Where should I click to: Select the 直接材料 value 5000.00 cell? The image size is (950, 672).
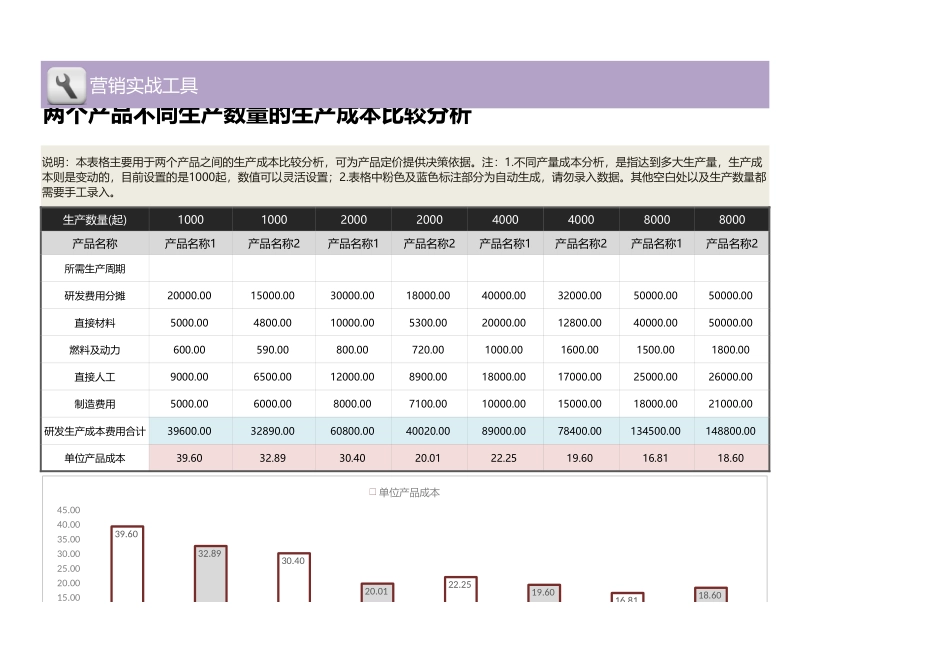click(190, 322)
